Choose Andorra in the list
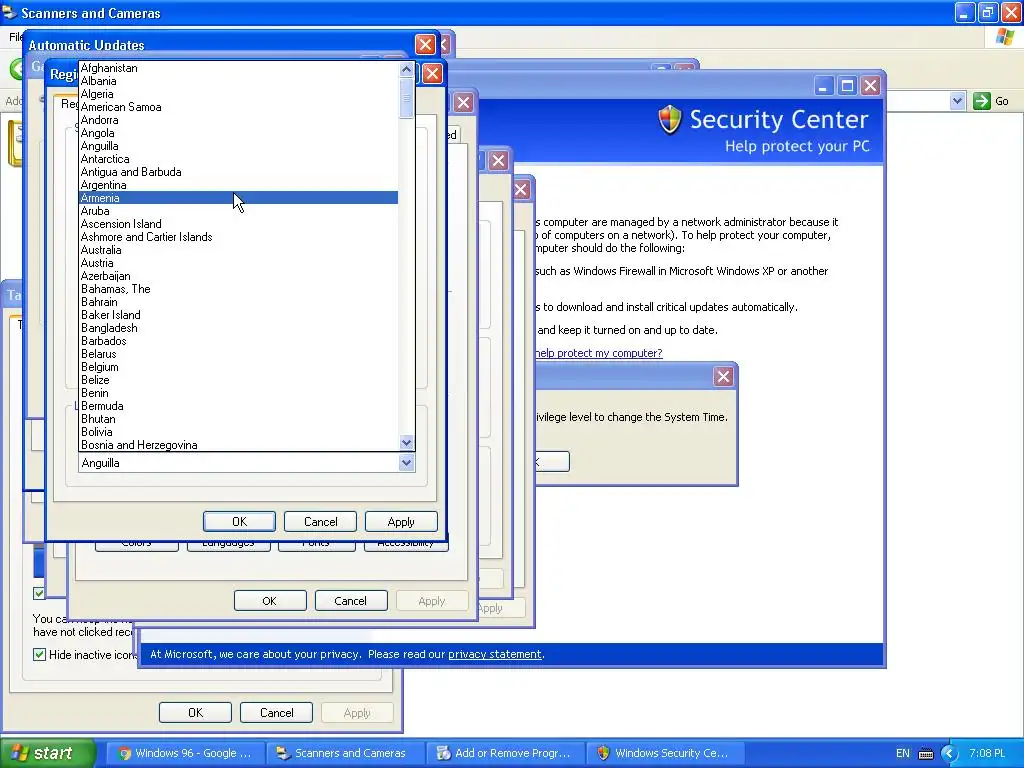 click(x=238, y=120)
